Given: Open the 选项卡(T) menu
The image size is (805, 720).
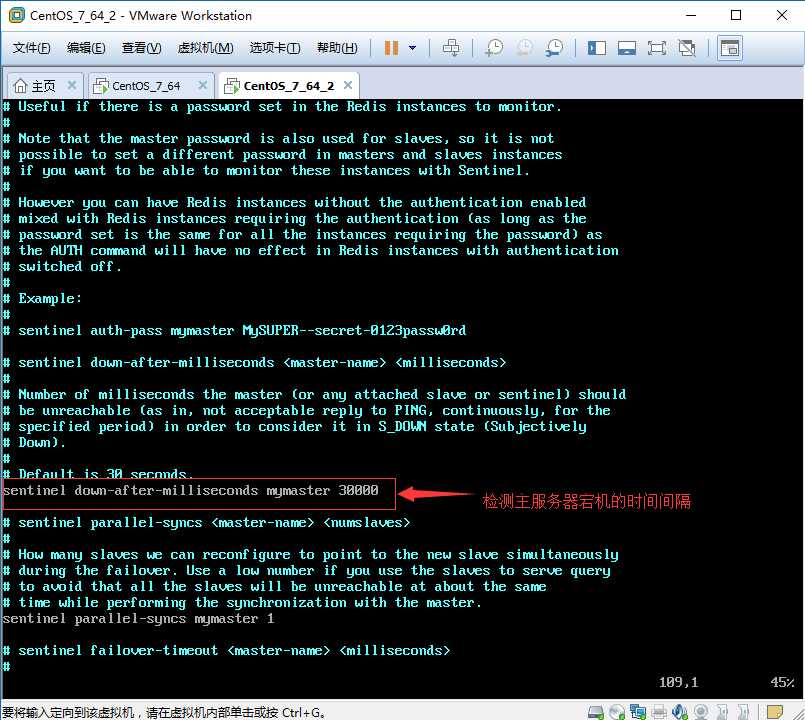Looking at the screenshot, I should (275, 48).
